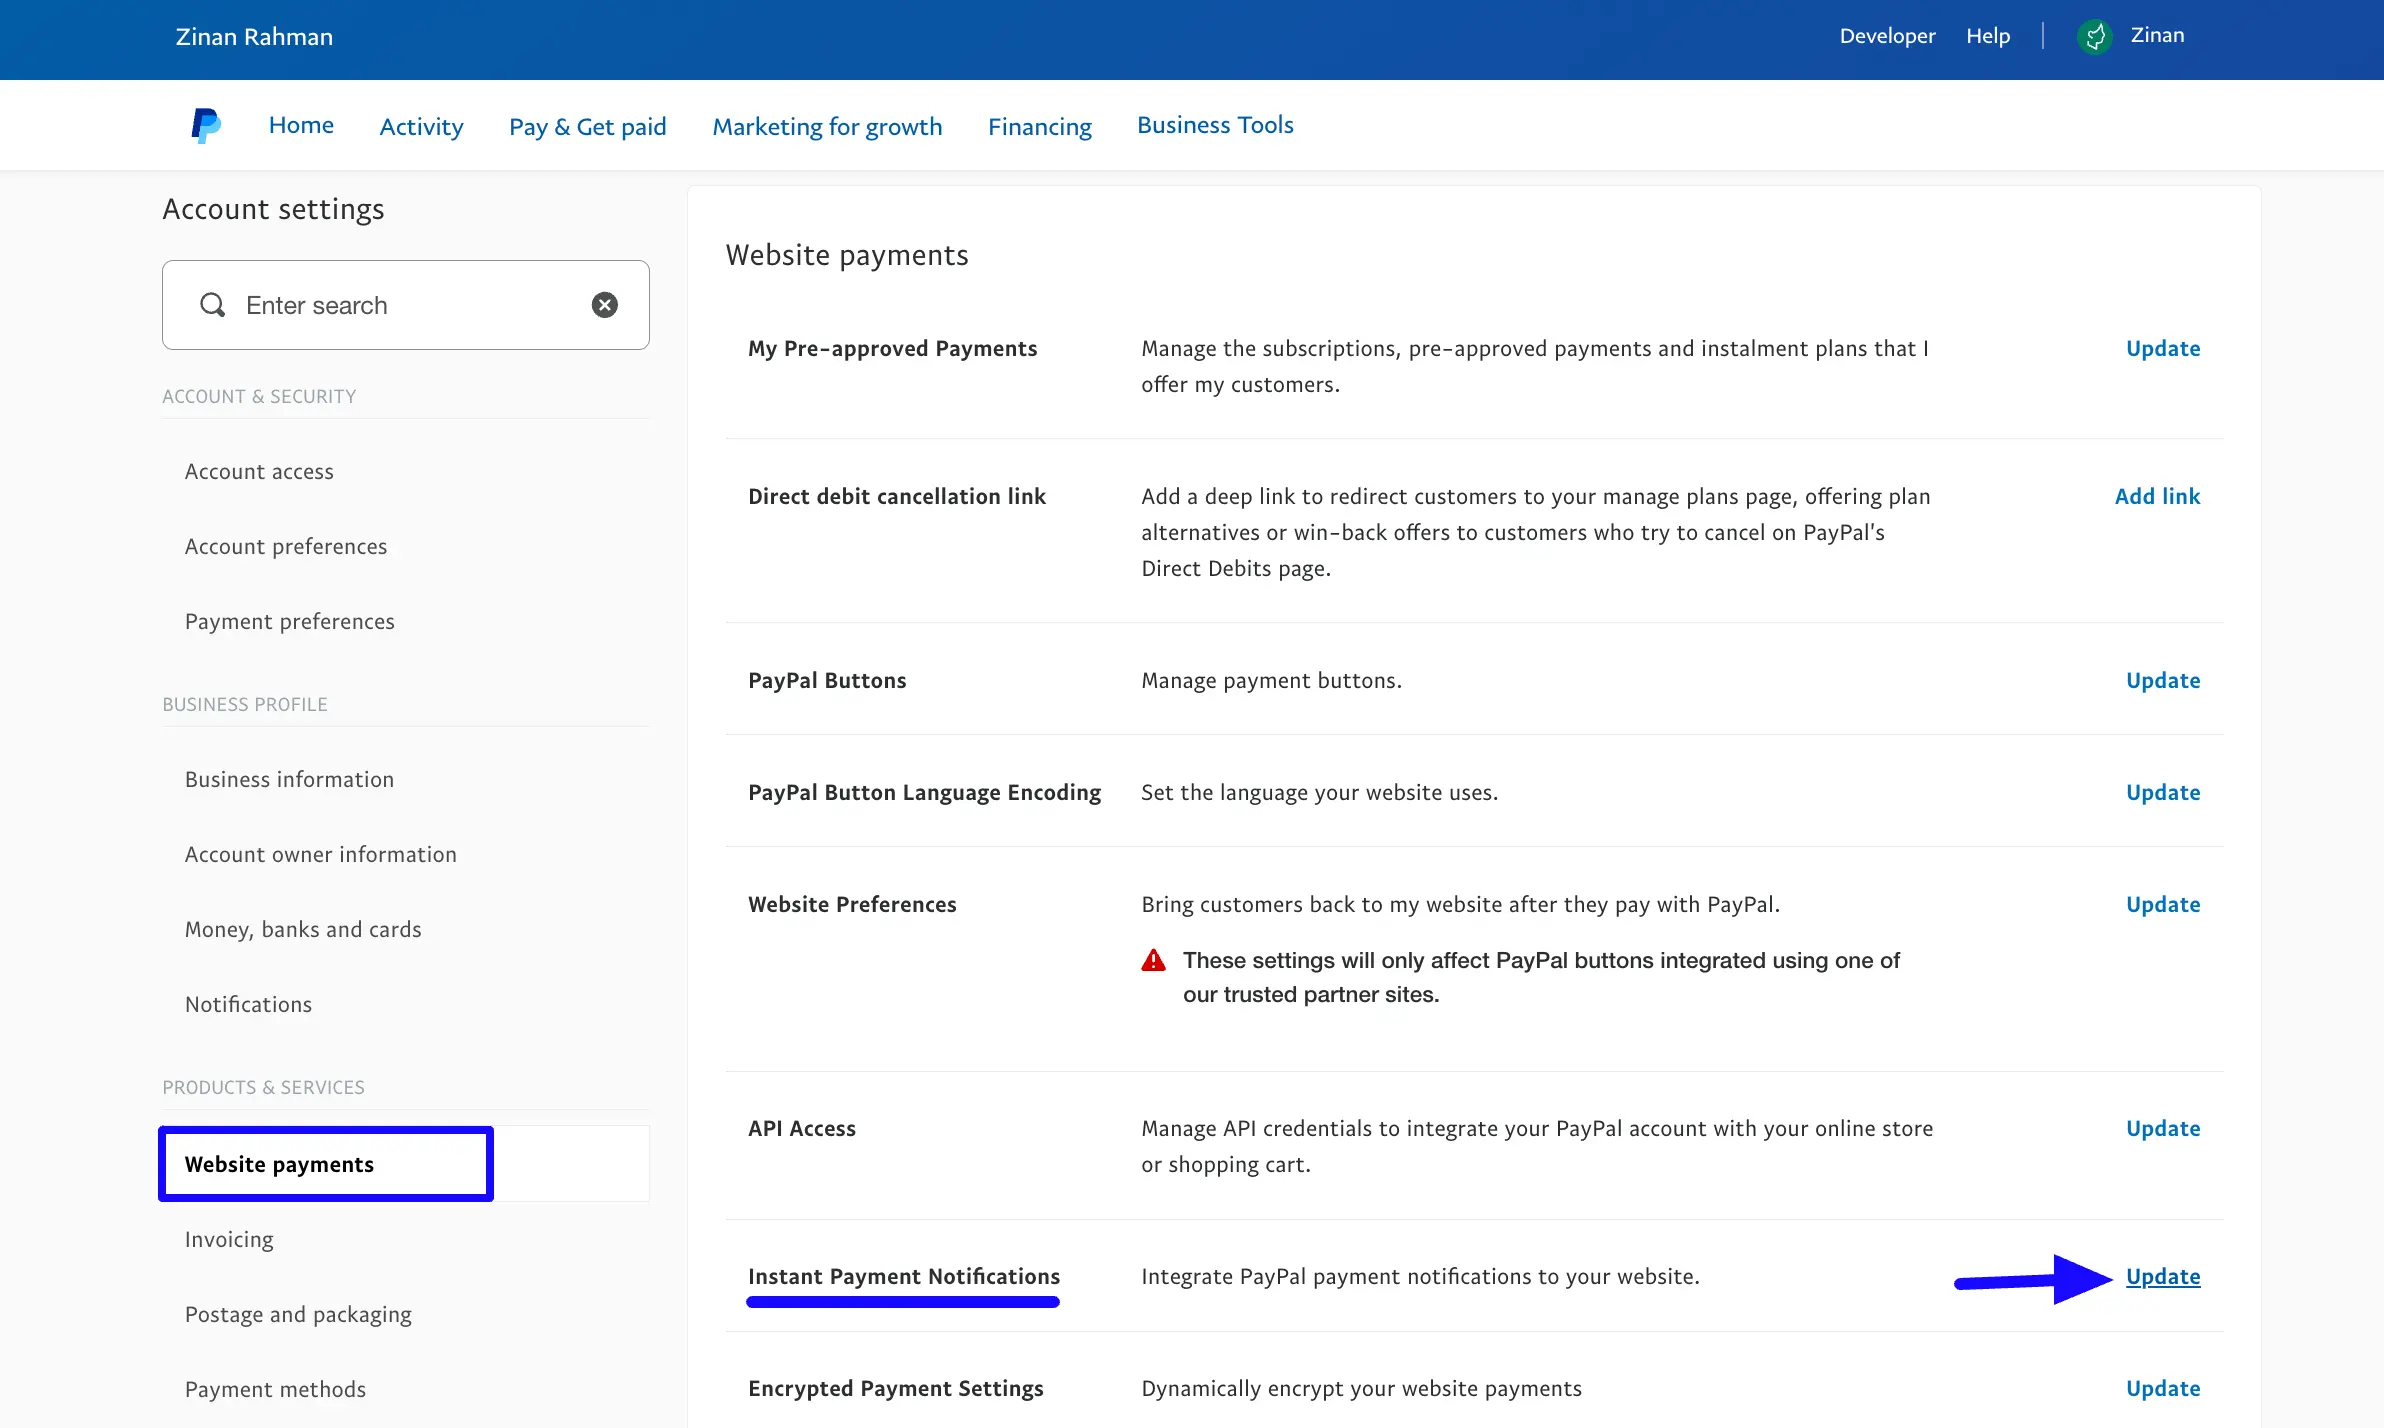Open Account access settings
Image resolution: width=2384 pixels, height=1428 pixels.
[259, 471]
